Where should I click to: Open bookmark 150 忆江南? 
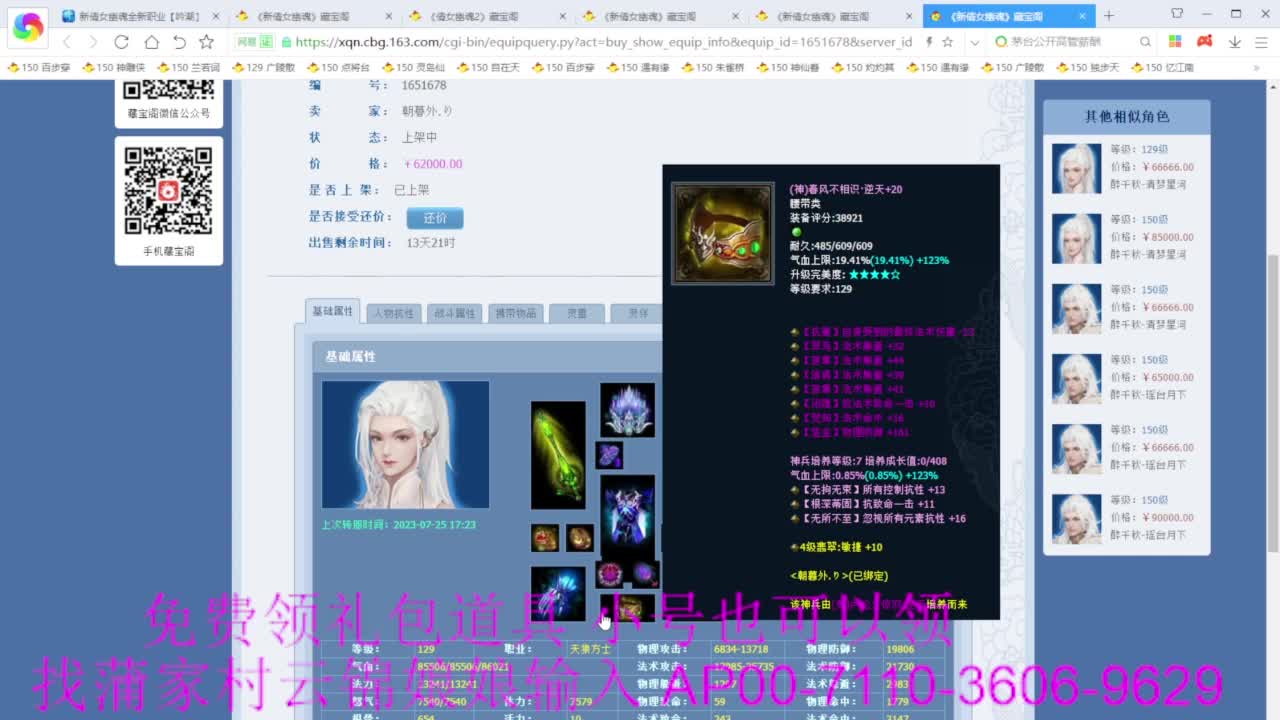pos(1164,67)
